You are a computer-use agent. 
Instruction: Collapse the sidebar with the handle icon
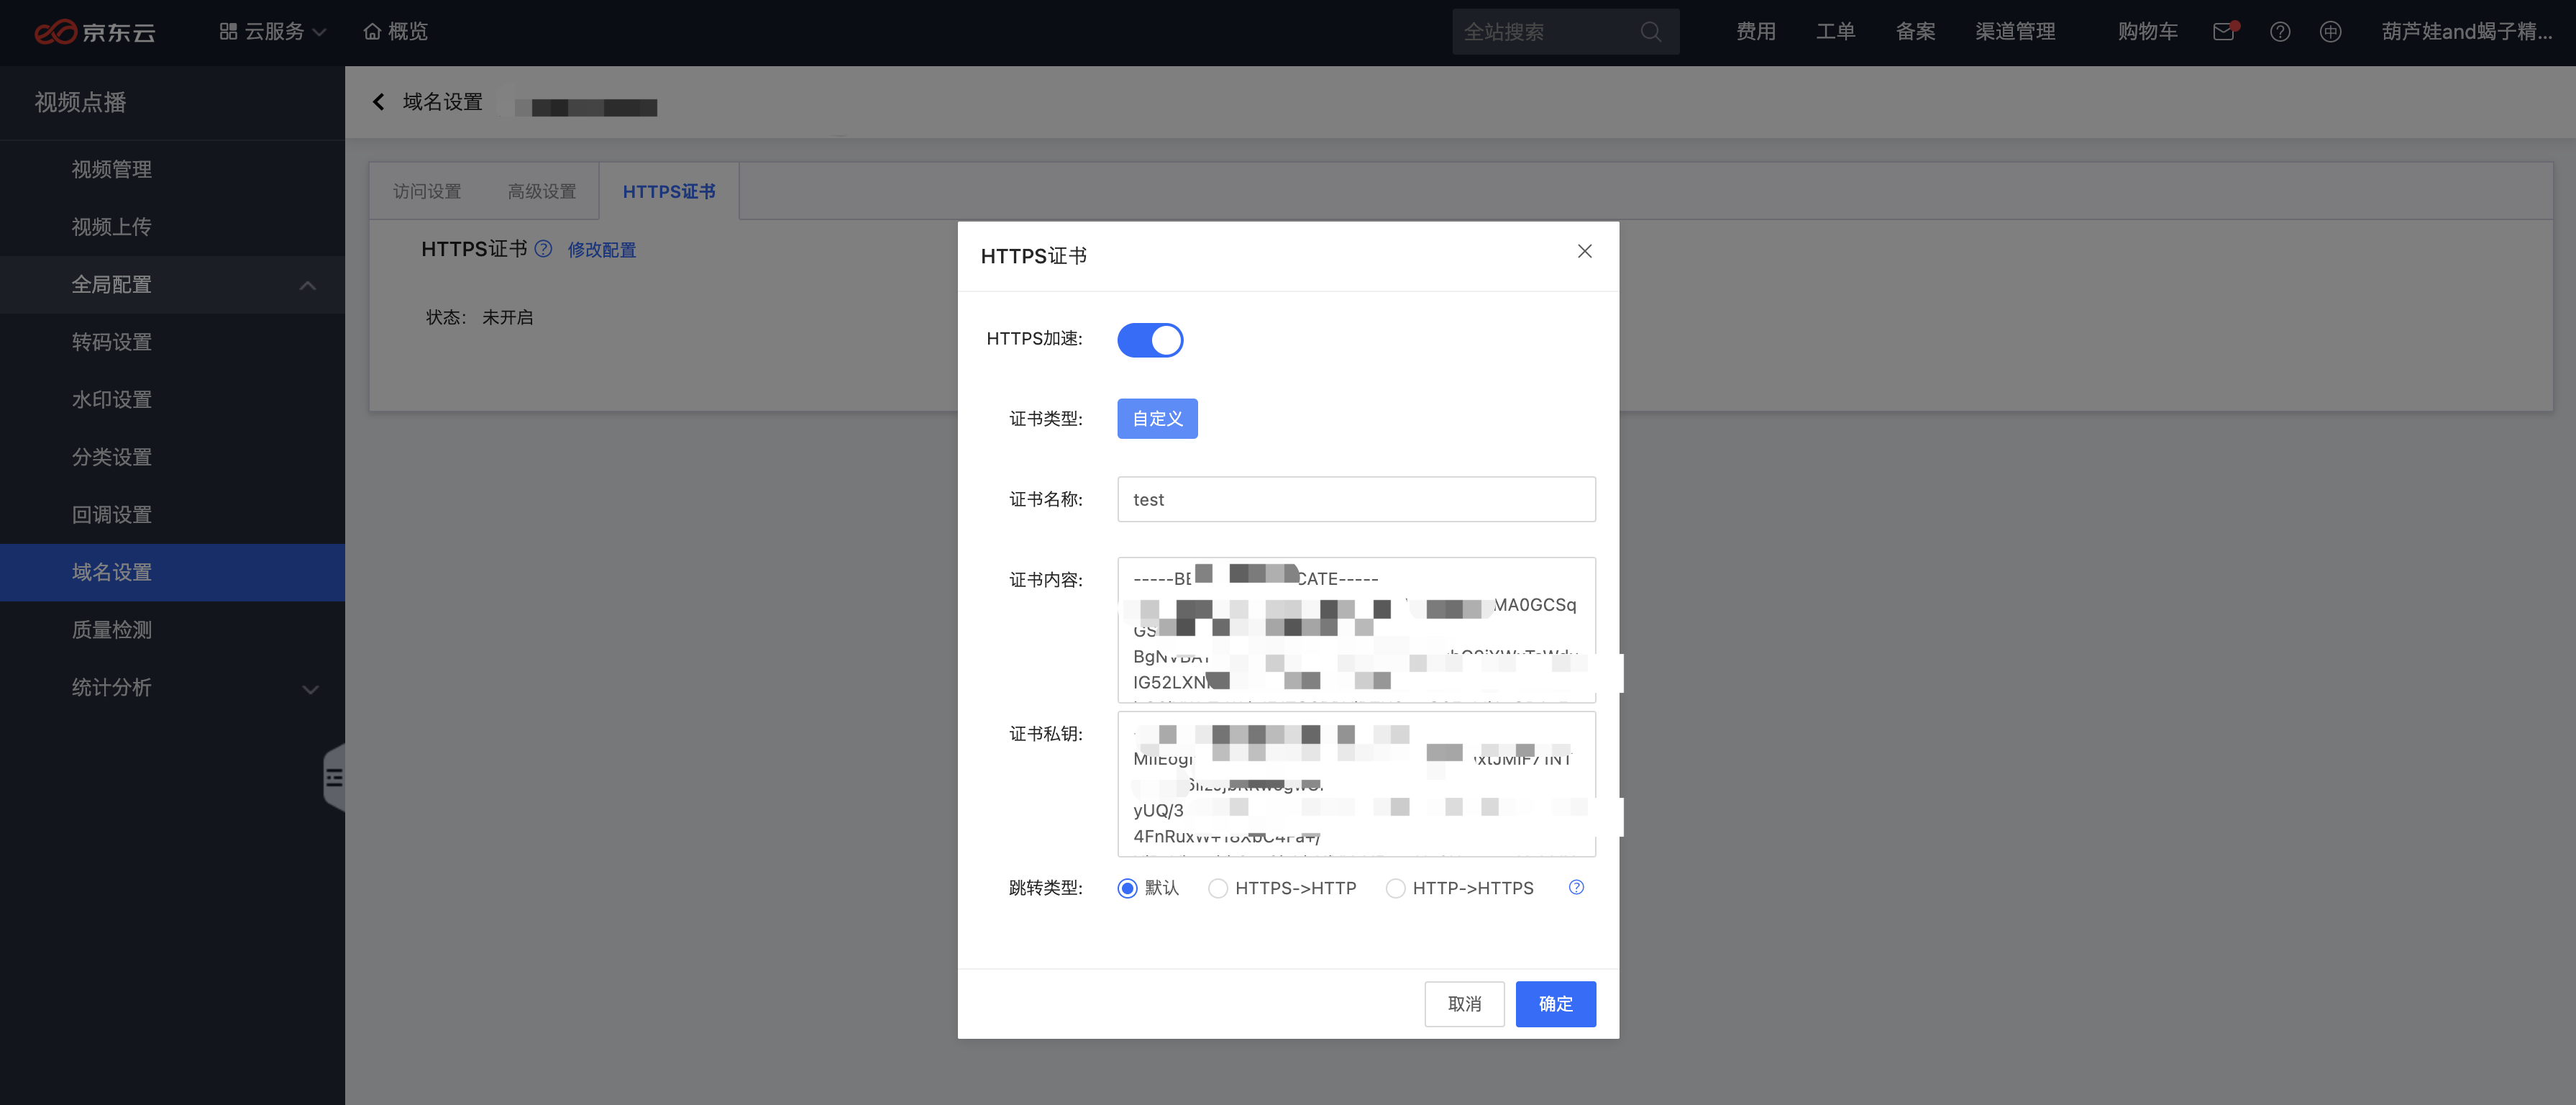coord(334,777)
